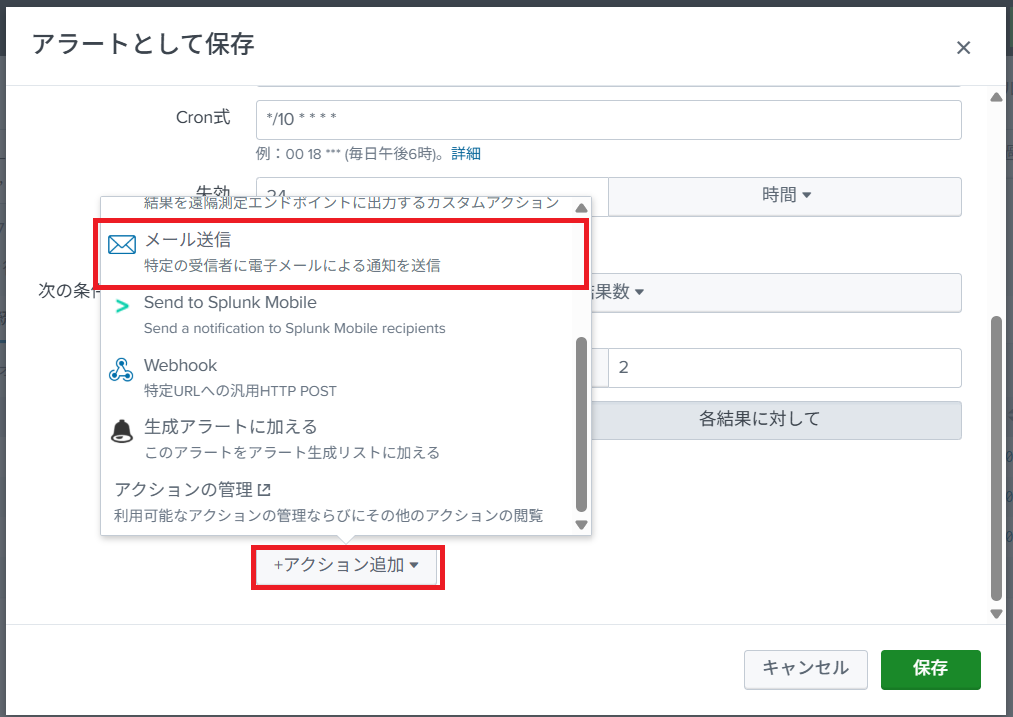Select the Webhook action entry
The height and width of the screenshot is (717, 1013).
tap(240, 377)
